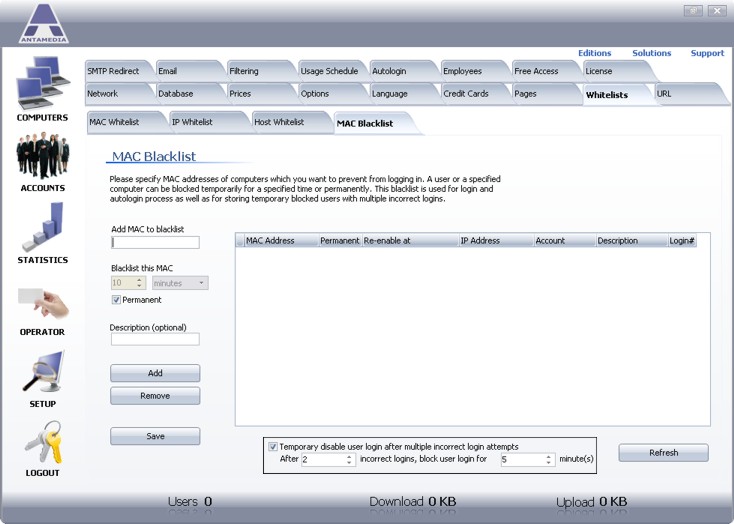This screenshot has height=524, width=734.
Task: Click the Upload 0 KB status text
Action: coord(591,502)
